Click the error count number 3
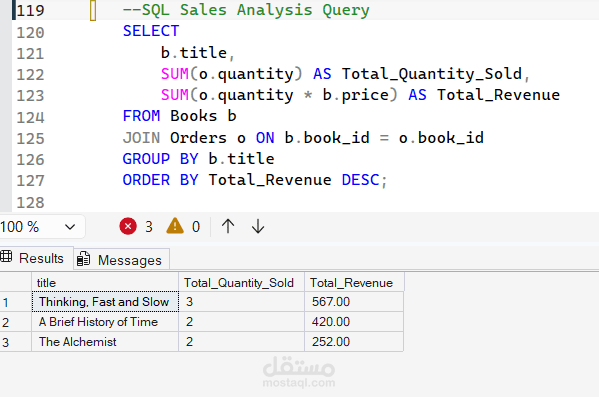Image resolution: width=599 pixels, height=397 pixels. click(x=149, y=227)
